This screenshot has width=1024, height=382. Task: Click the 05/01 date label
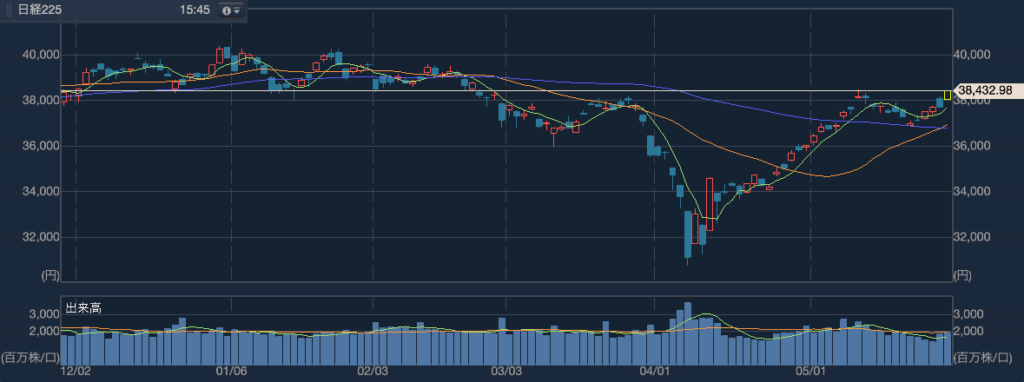[810, 371]
